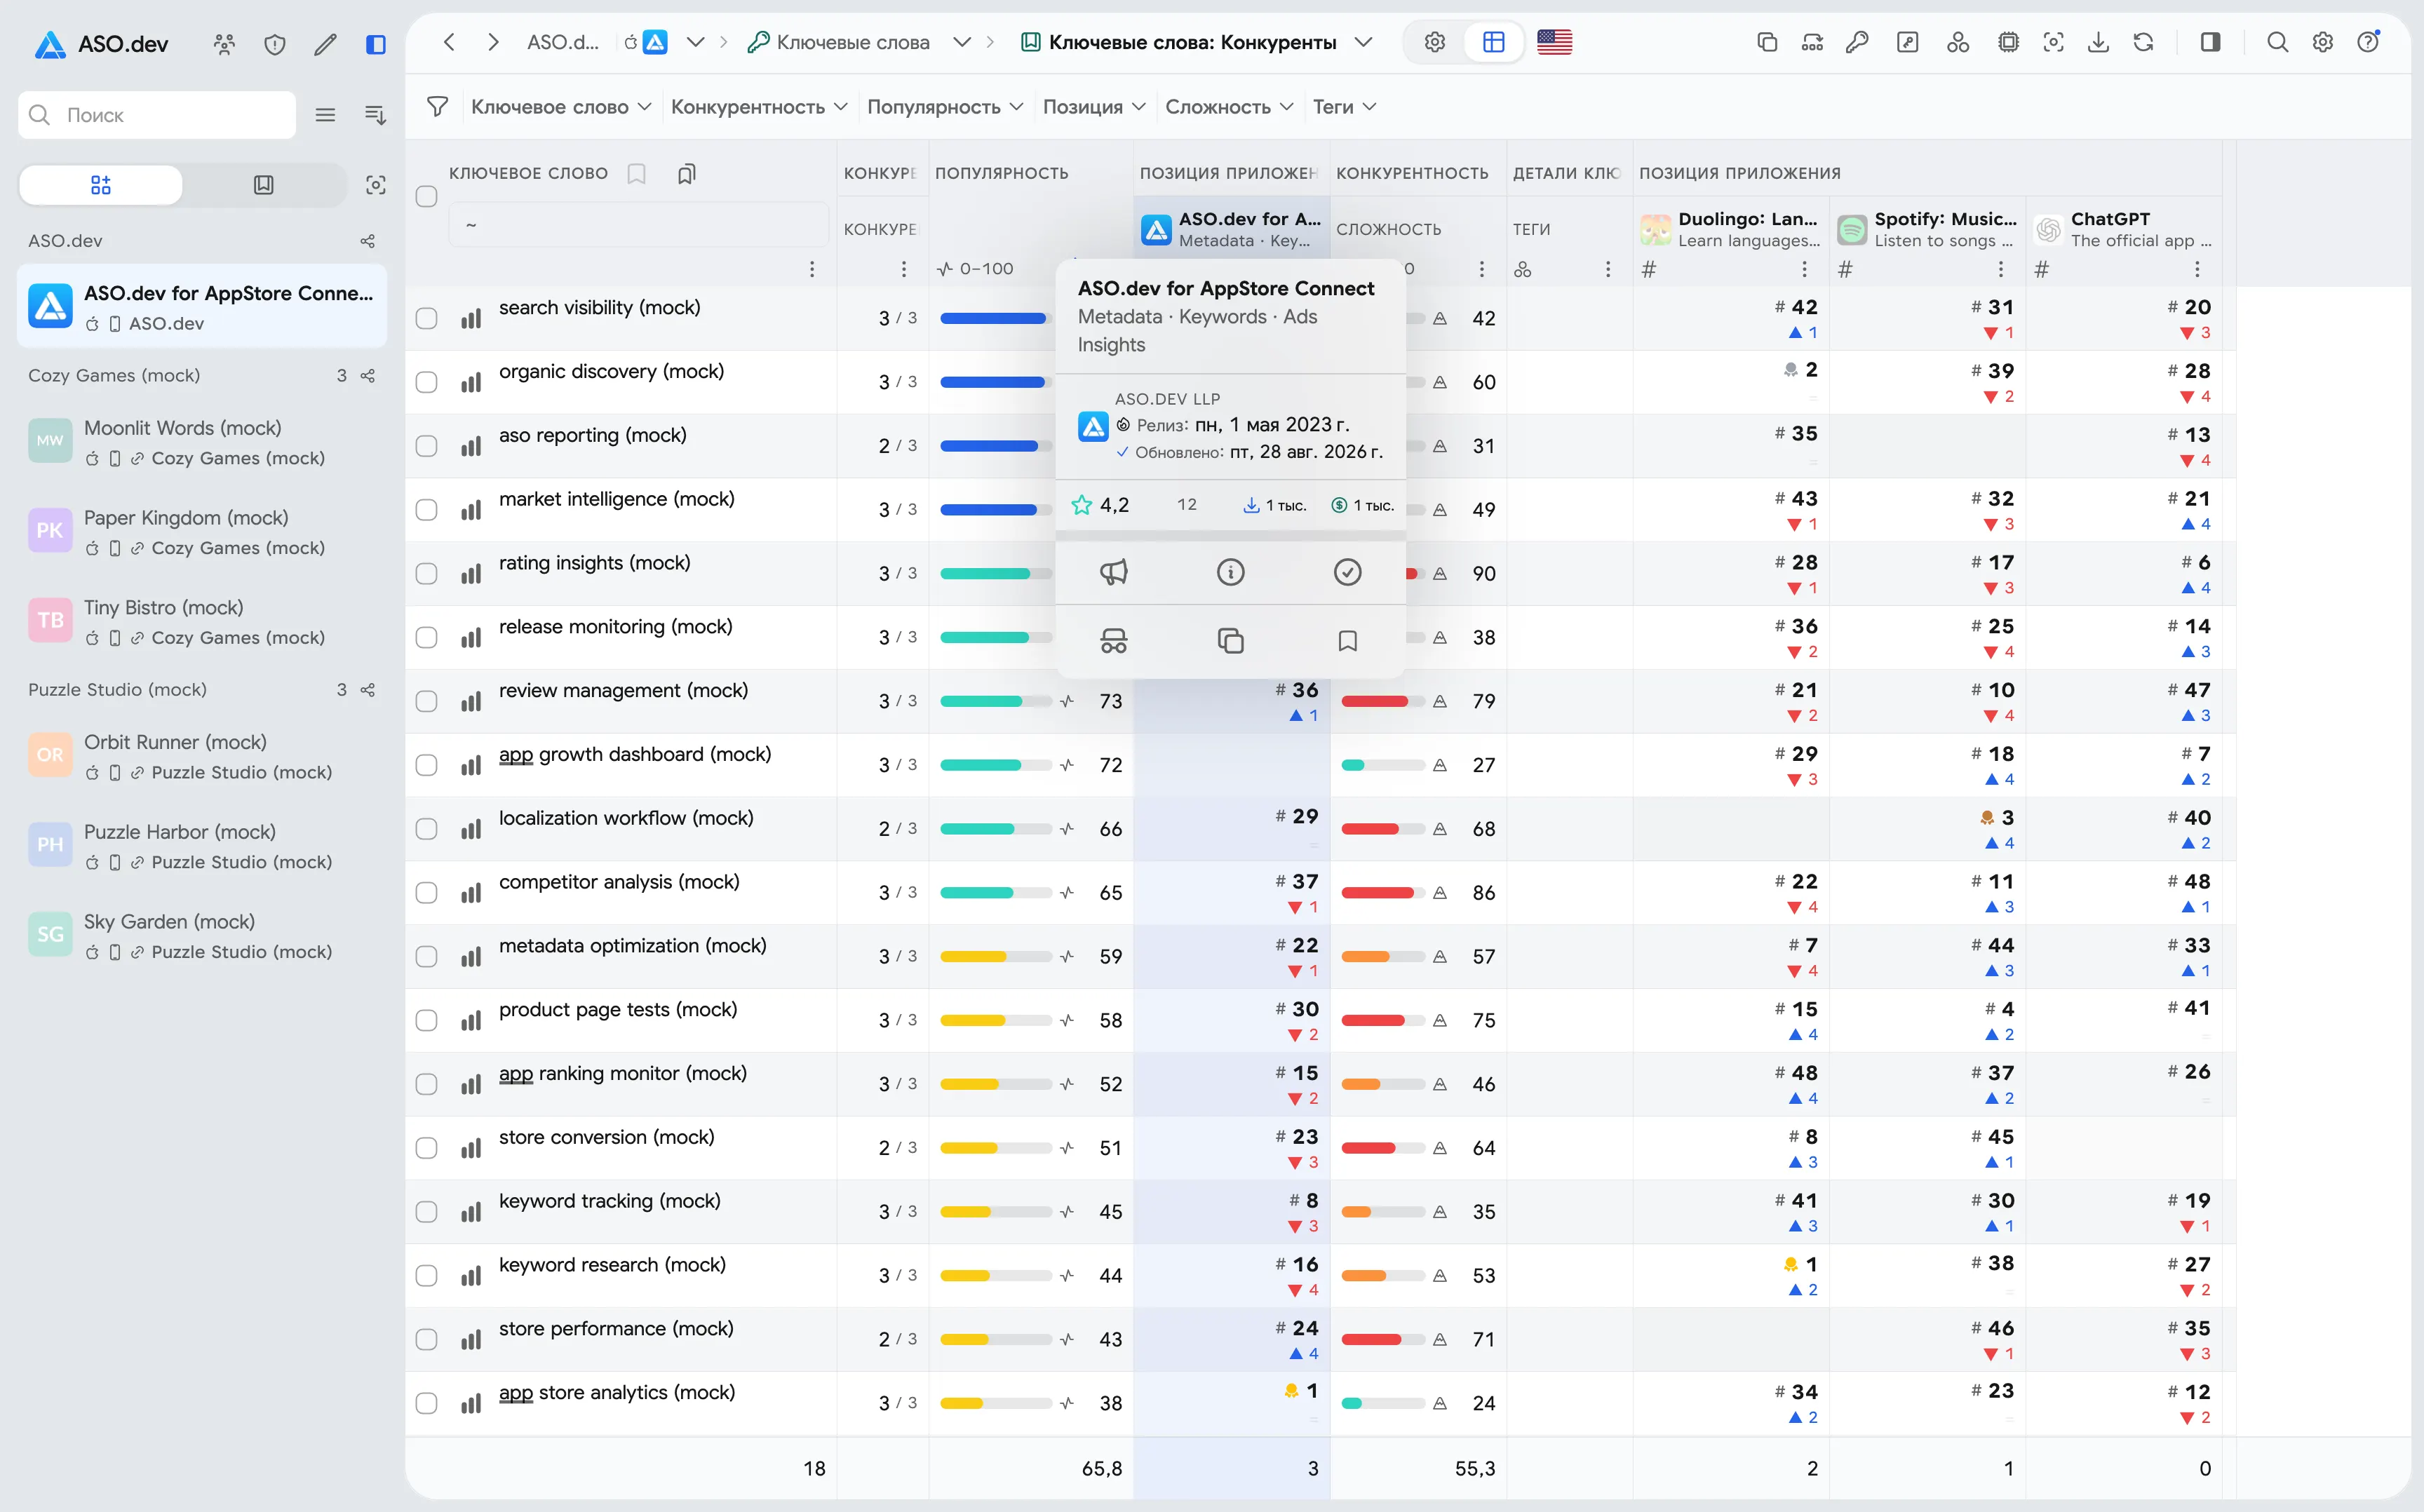Switch to the bookmarks tab in the sidebar
The height and width of the screenshot is (1512, 2424).
coord(264,185)
